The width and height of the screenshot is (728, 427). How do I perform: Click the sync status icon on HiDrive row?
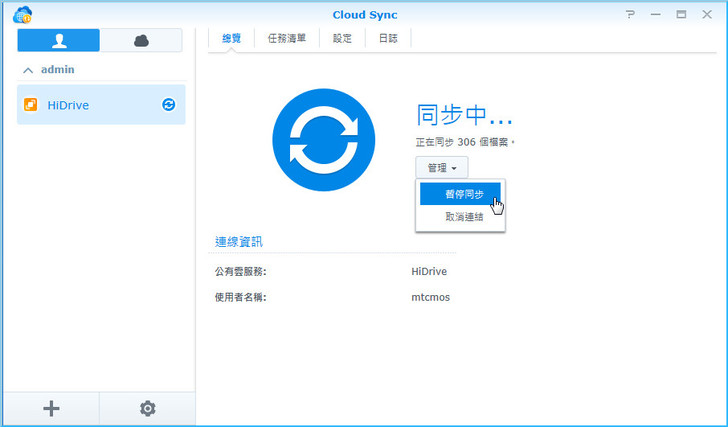(169, 105)
